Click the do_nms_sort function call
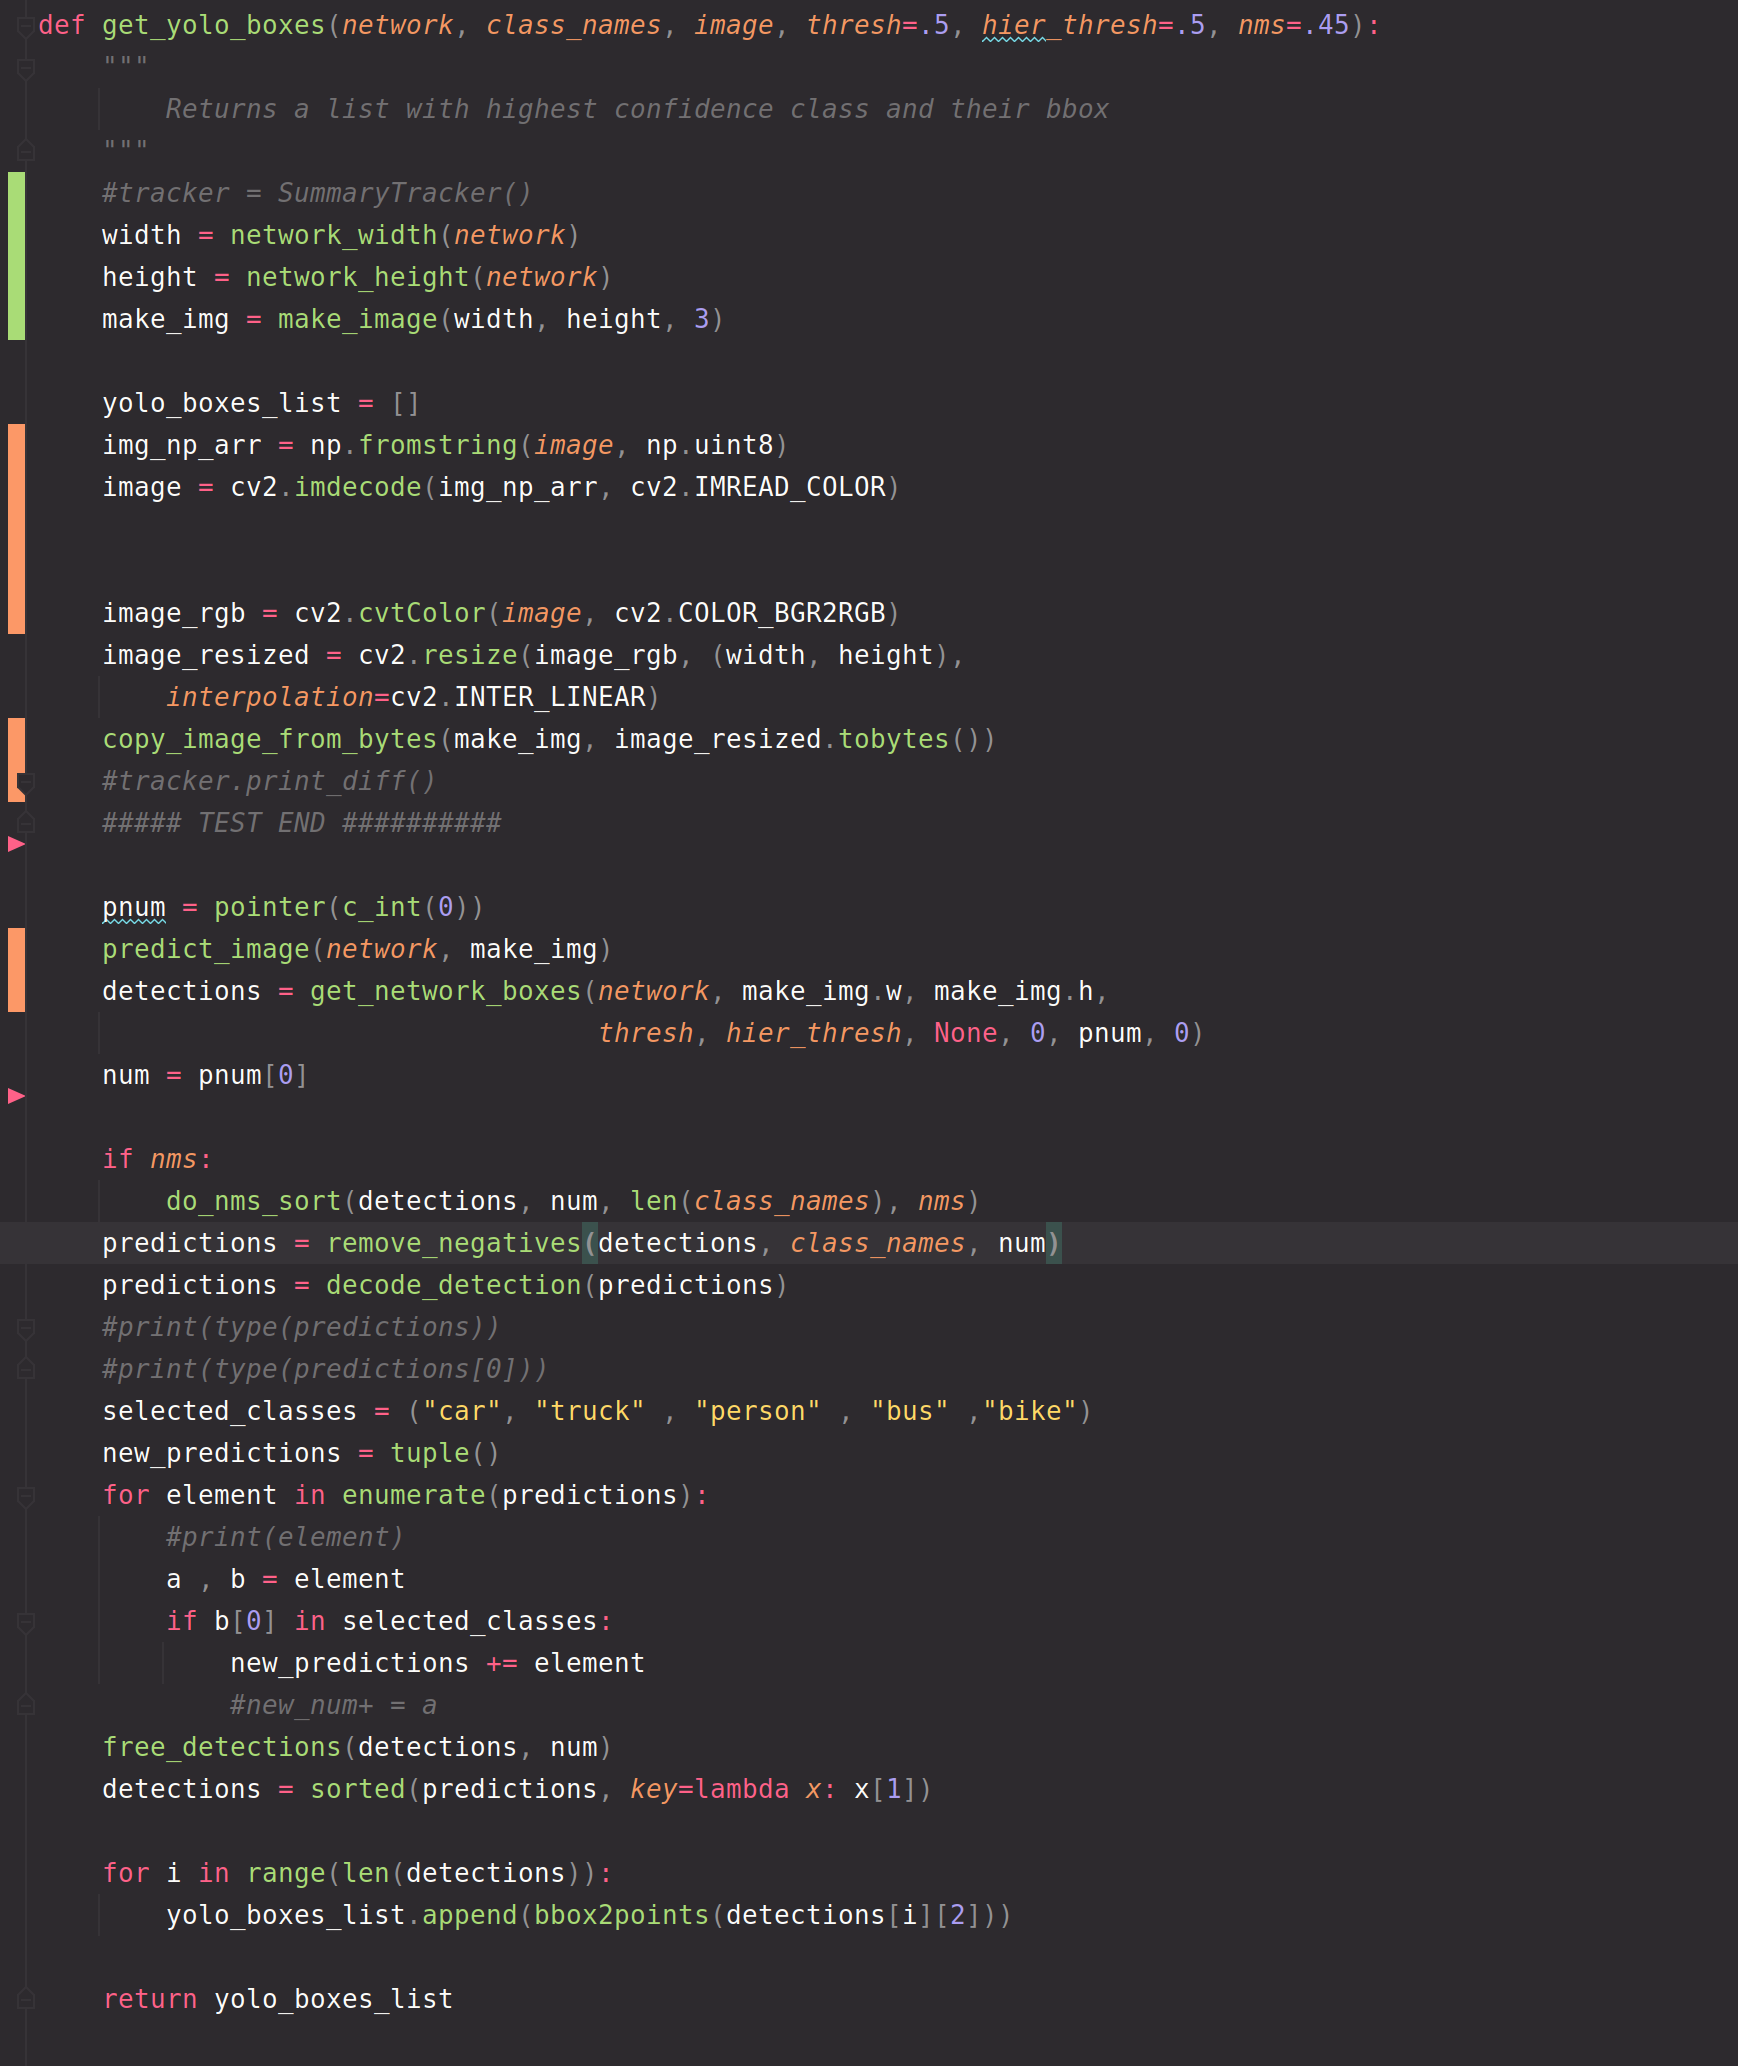 tap(250, 1200)
